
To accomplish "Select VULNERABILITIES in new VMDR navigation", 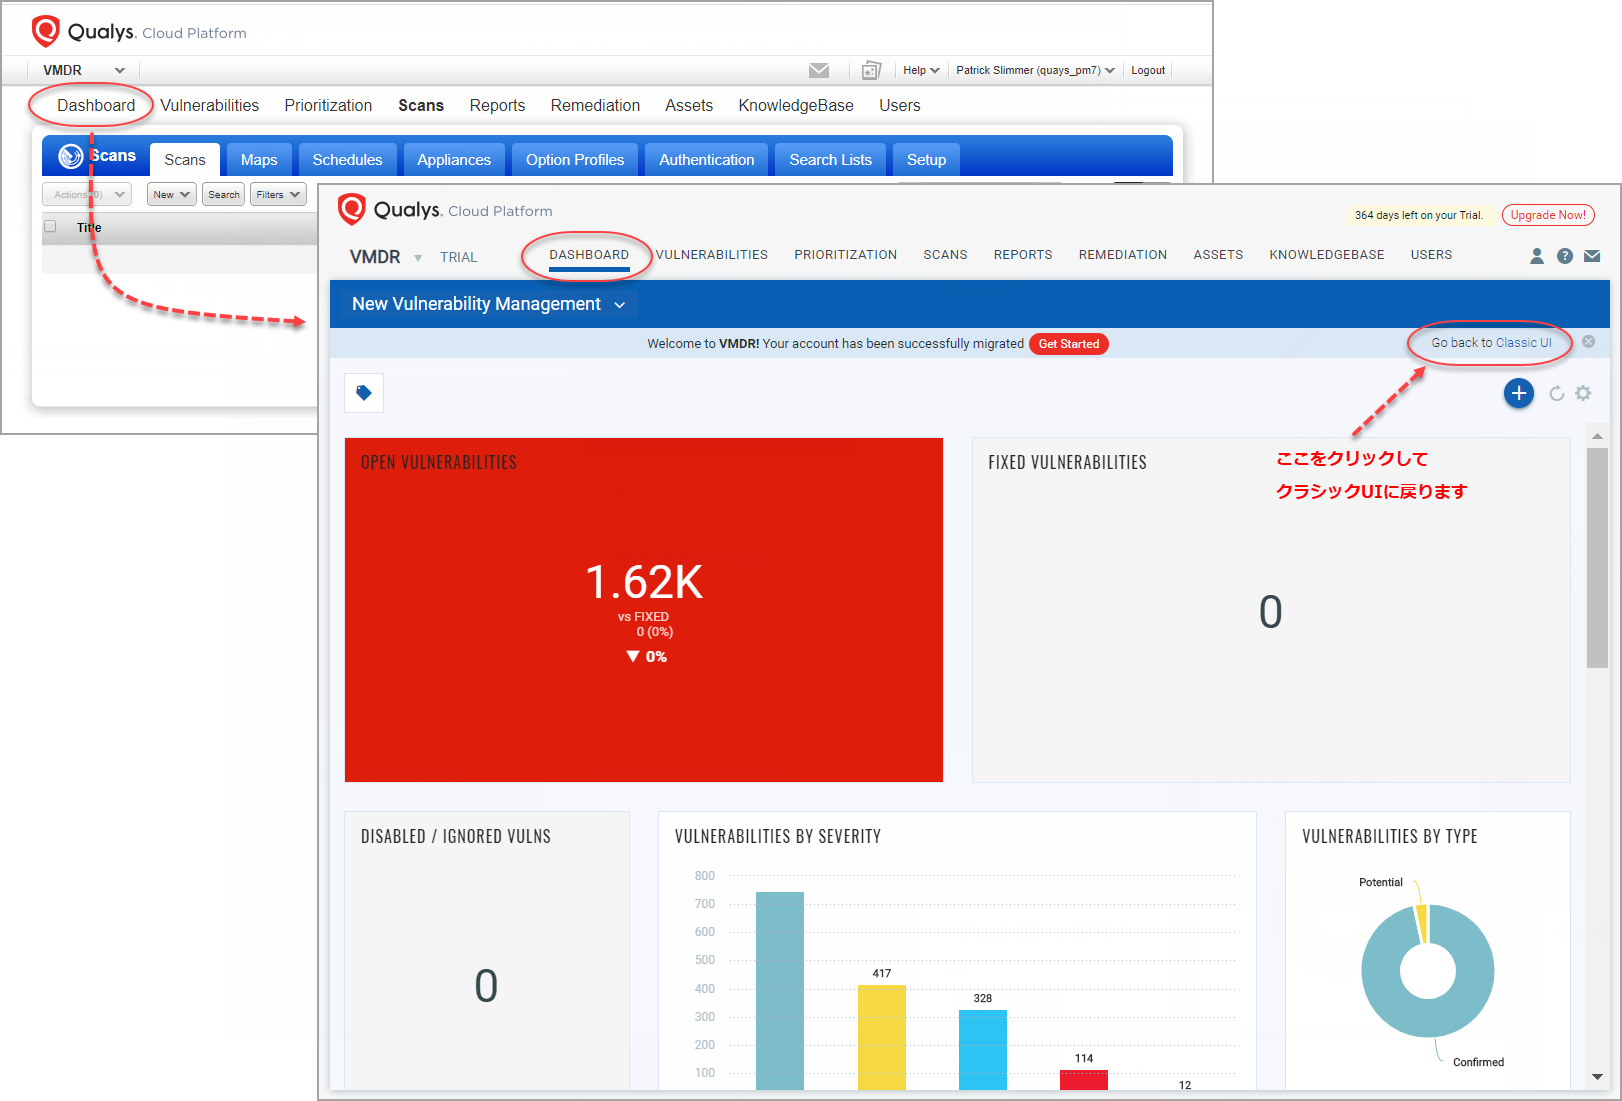I will pyautogui.click(x=712, y=255).
